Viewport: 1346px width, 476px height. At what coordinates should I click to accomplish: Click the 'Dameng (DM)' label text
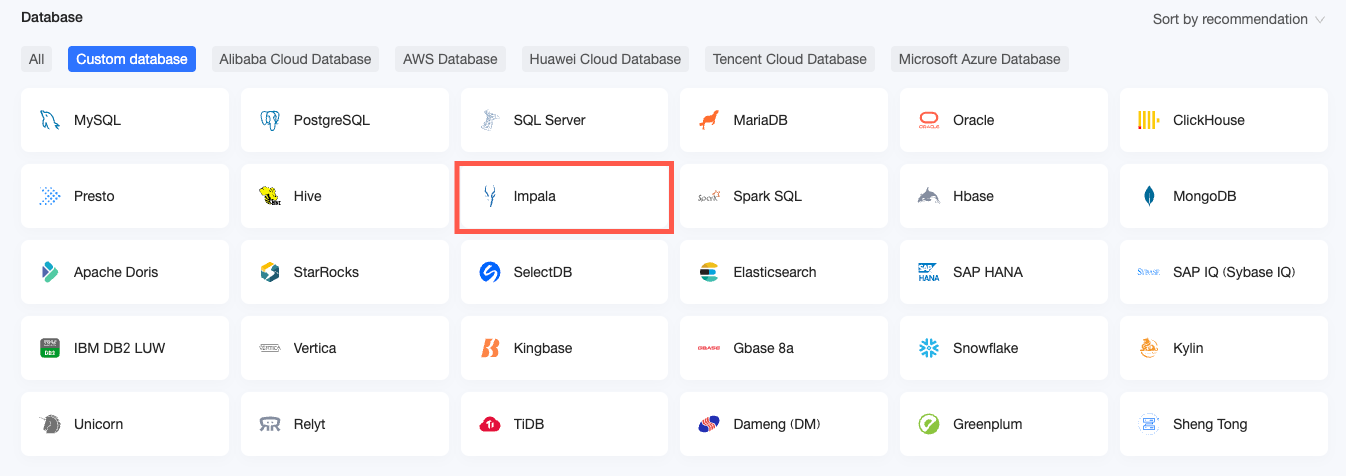(777, 424)
